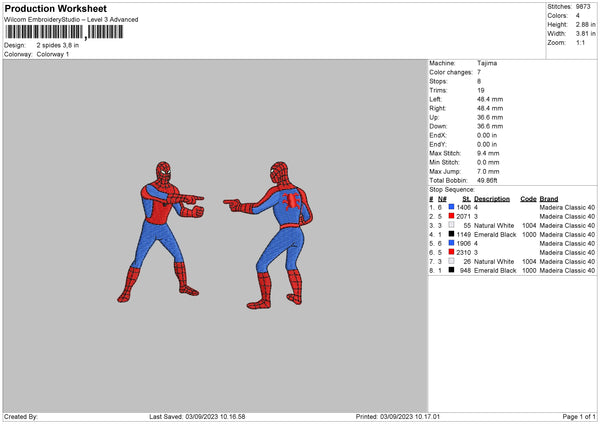Choose the white swatch in stop row 7
The width and height of the screenshot is (600, 424).
tap(452, 261)
